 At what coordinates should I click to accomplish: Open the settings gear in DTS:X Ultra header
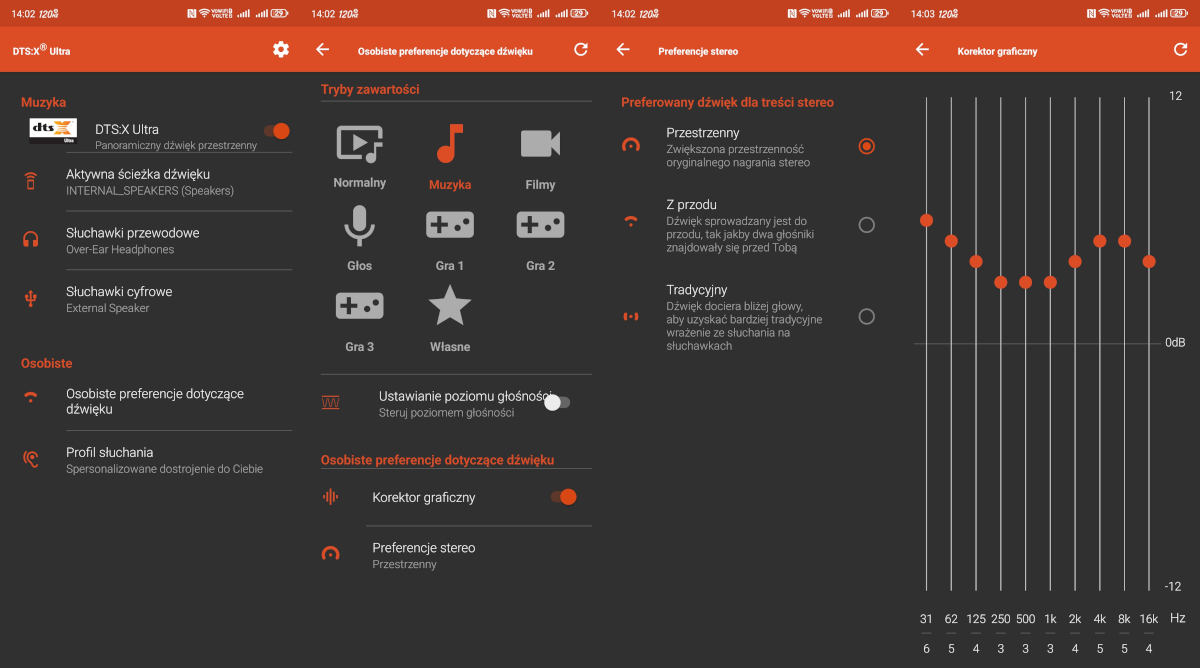[x=281, y=49]
